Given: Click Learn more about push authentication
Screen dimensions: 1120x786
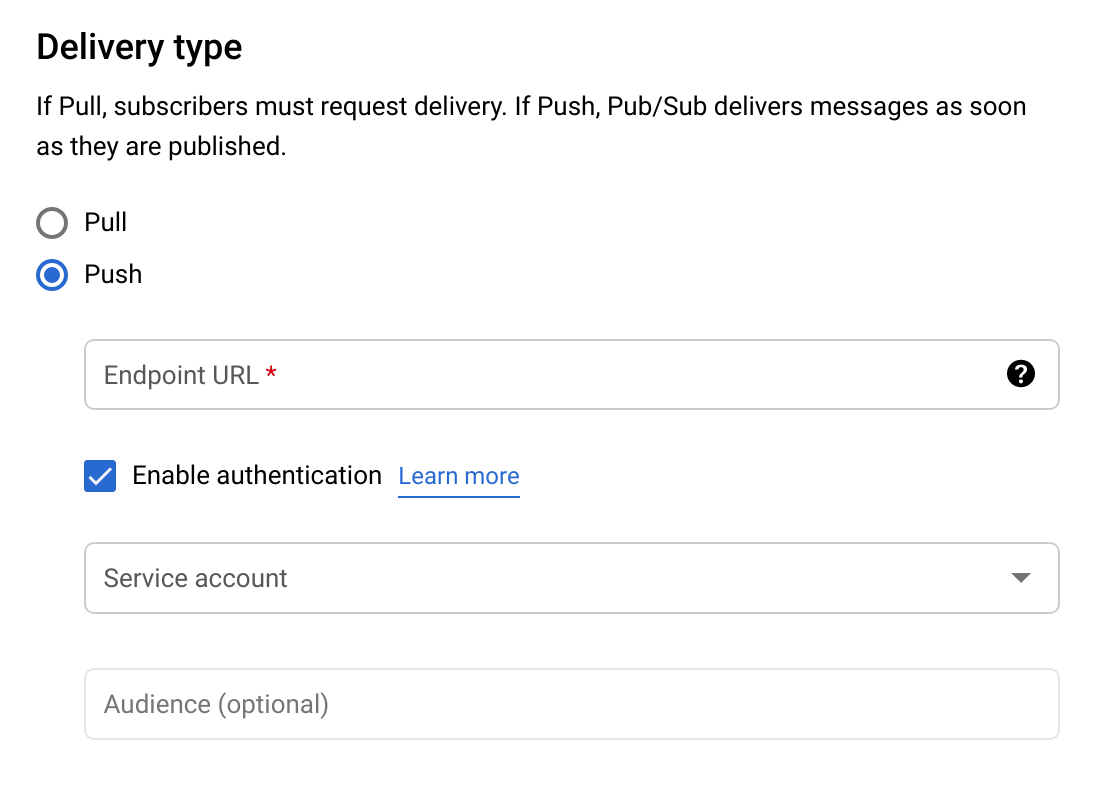Looking at the screenshot, I should (459, 476).
